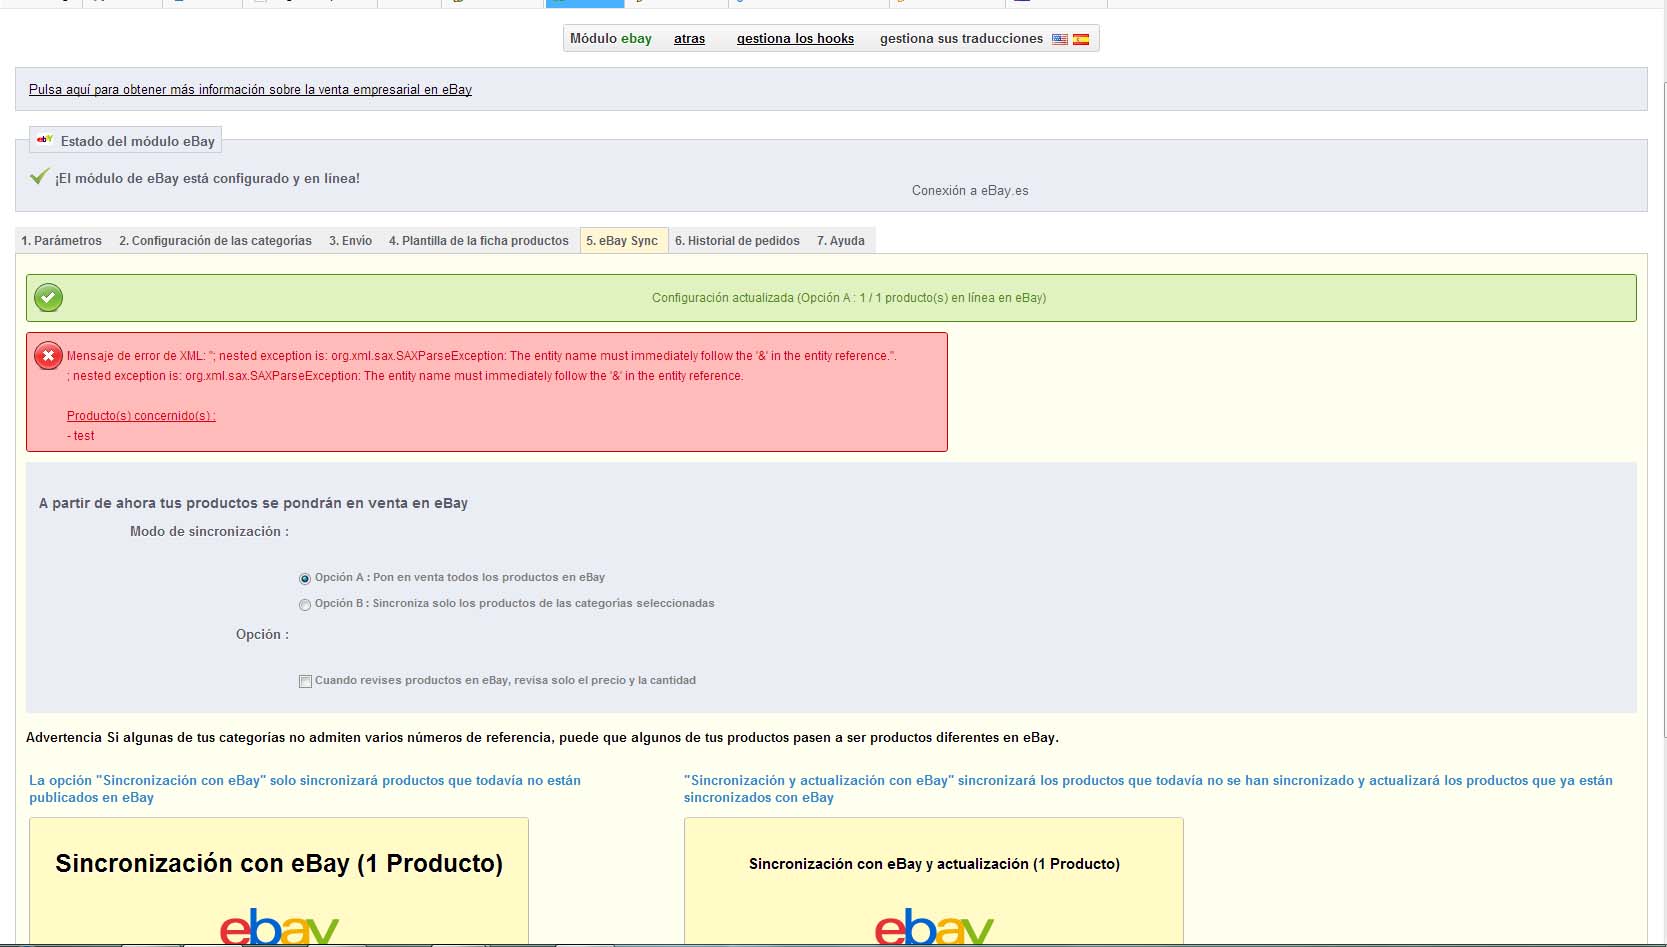Click the Producto(s) concernido(s) link
Viewport: 1667px width, 947px height.
pyautogui.click(x=141, y=416)
